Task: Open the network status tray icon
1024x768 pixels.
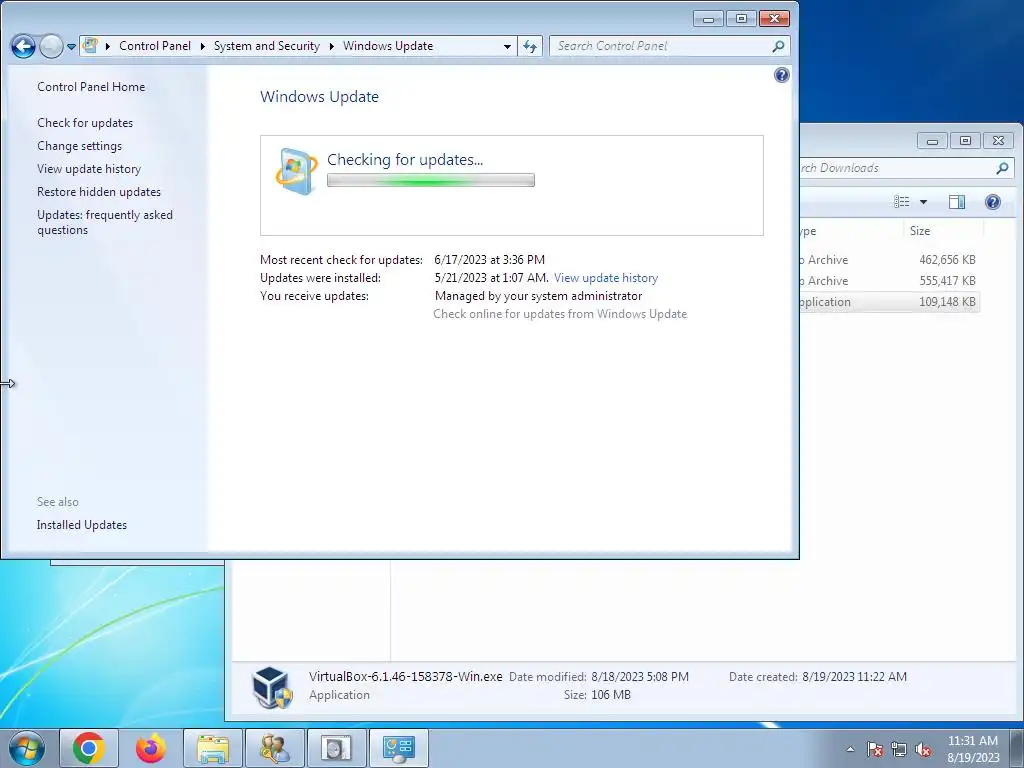Action: coord(899,749)
